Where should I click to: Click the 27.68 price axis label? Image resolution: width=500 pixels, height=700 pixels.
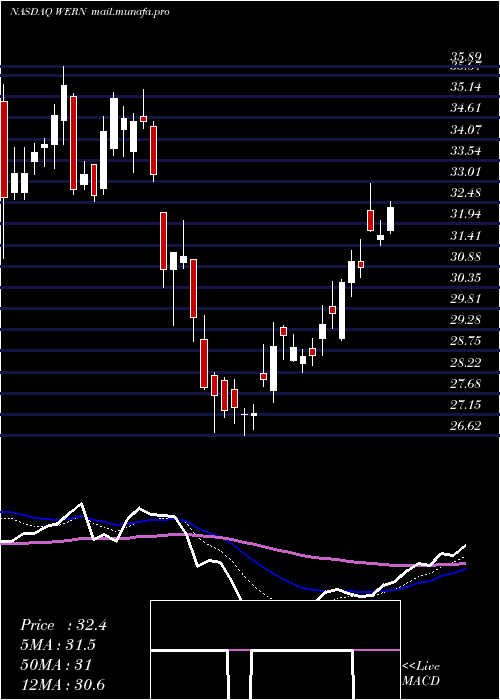point(466,383)
